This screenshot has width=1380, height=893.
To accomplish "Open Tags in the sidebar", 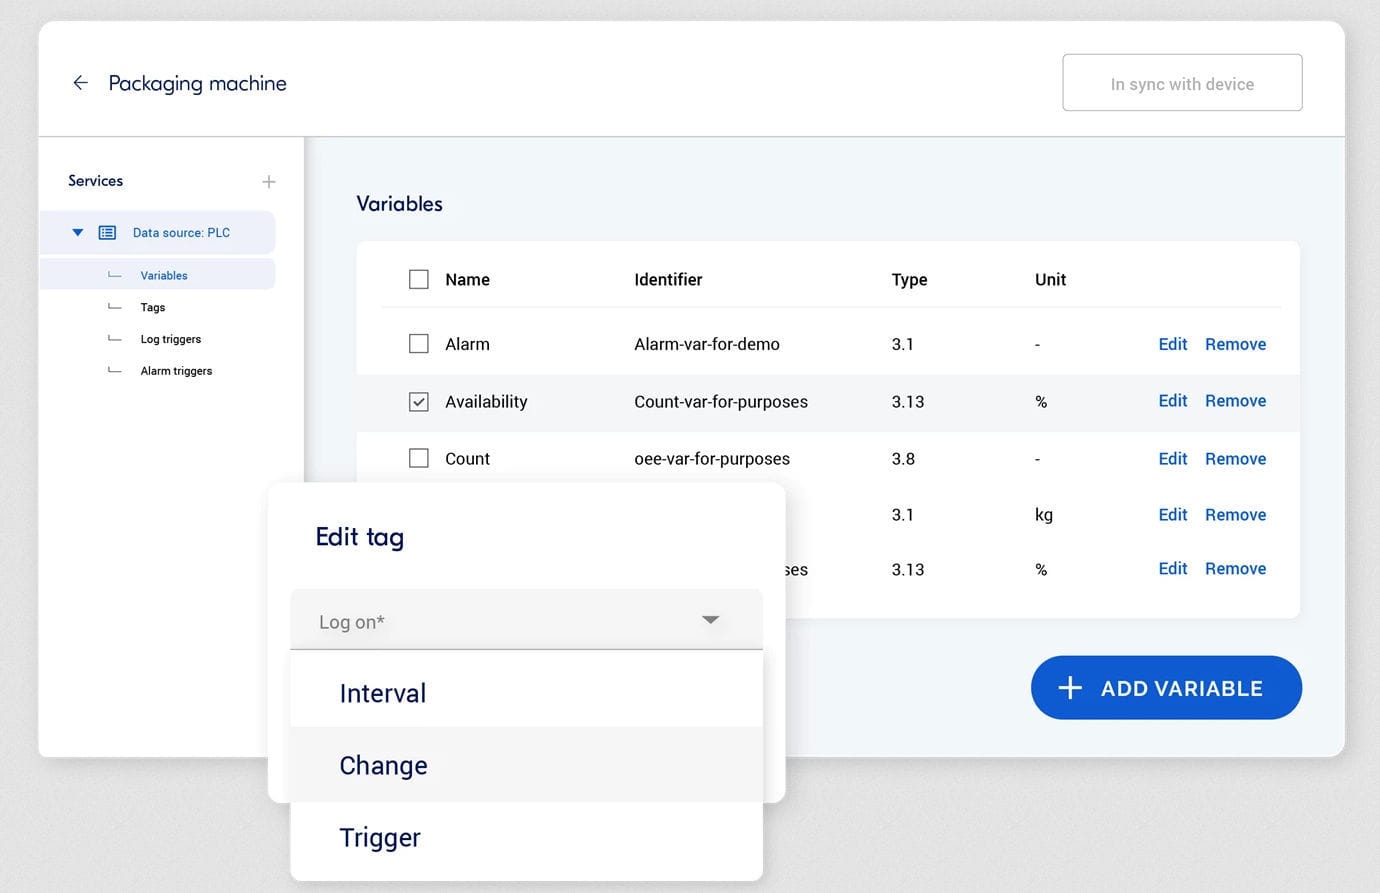I will (x=153, y=307).
